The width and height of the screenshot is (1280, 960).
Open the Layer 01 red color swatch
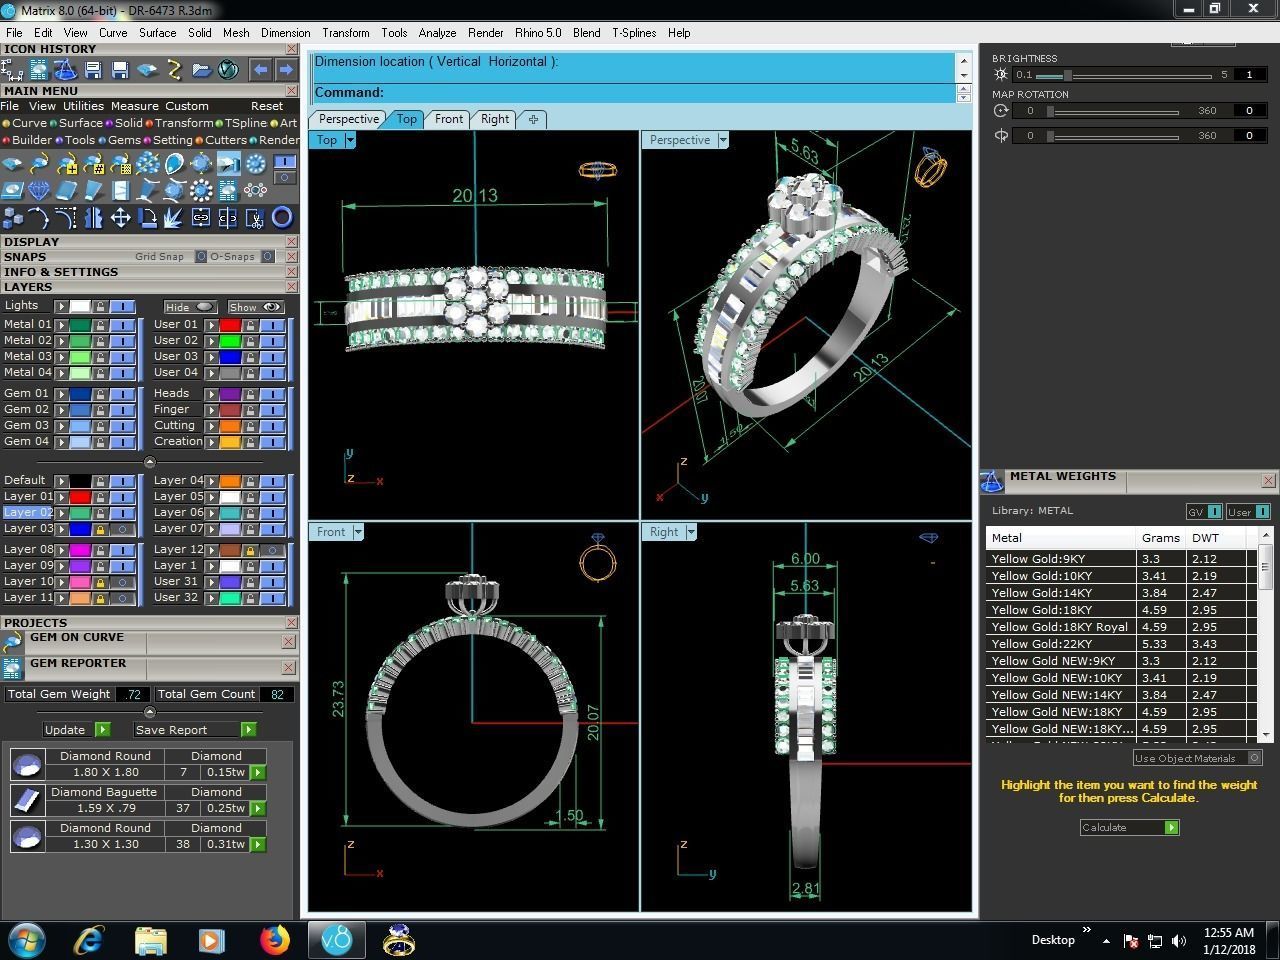click(79, 497)
